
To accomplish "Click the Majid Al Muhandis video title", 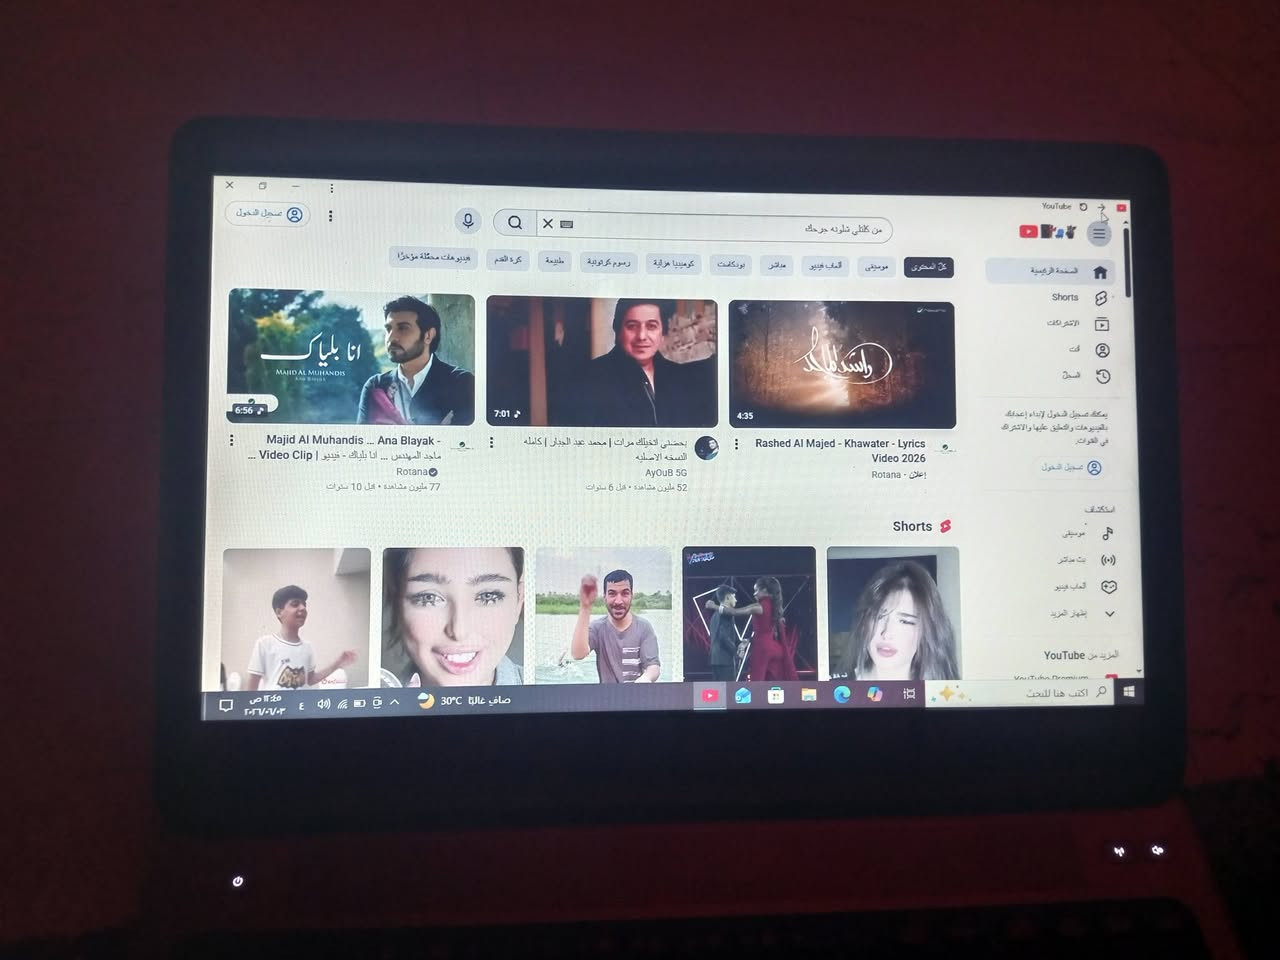I will [x=345, y=447].
